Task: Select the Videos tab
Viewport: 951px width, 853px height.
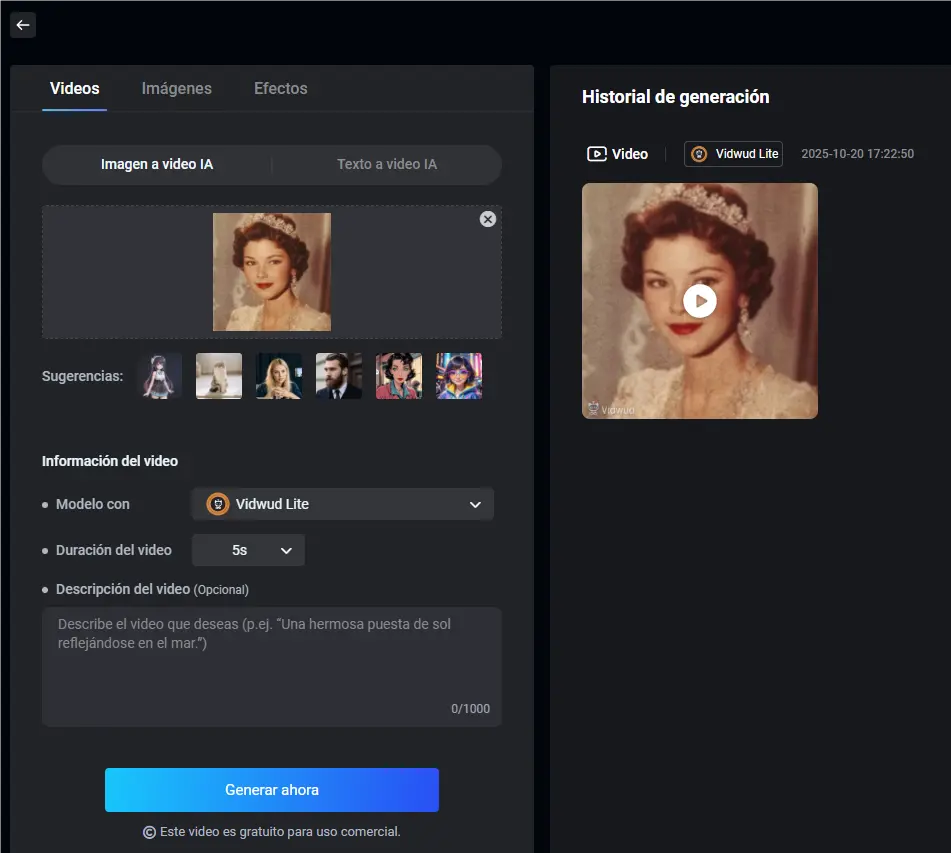Action: 75,88
